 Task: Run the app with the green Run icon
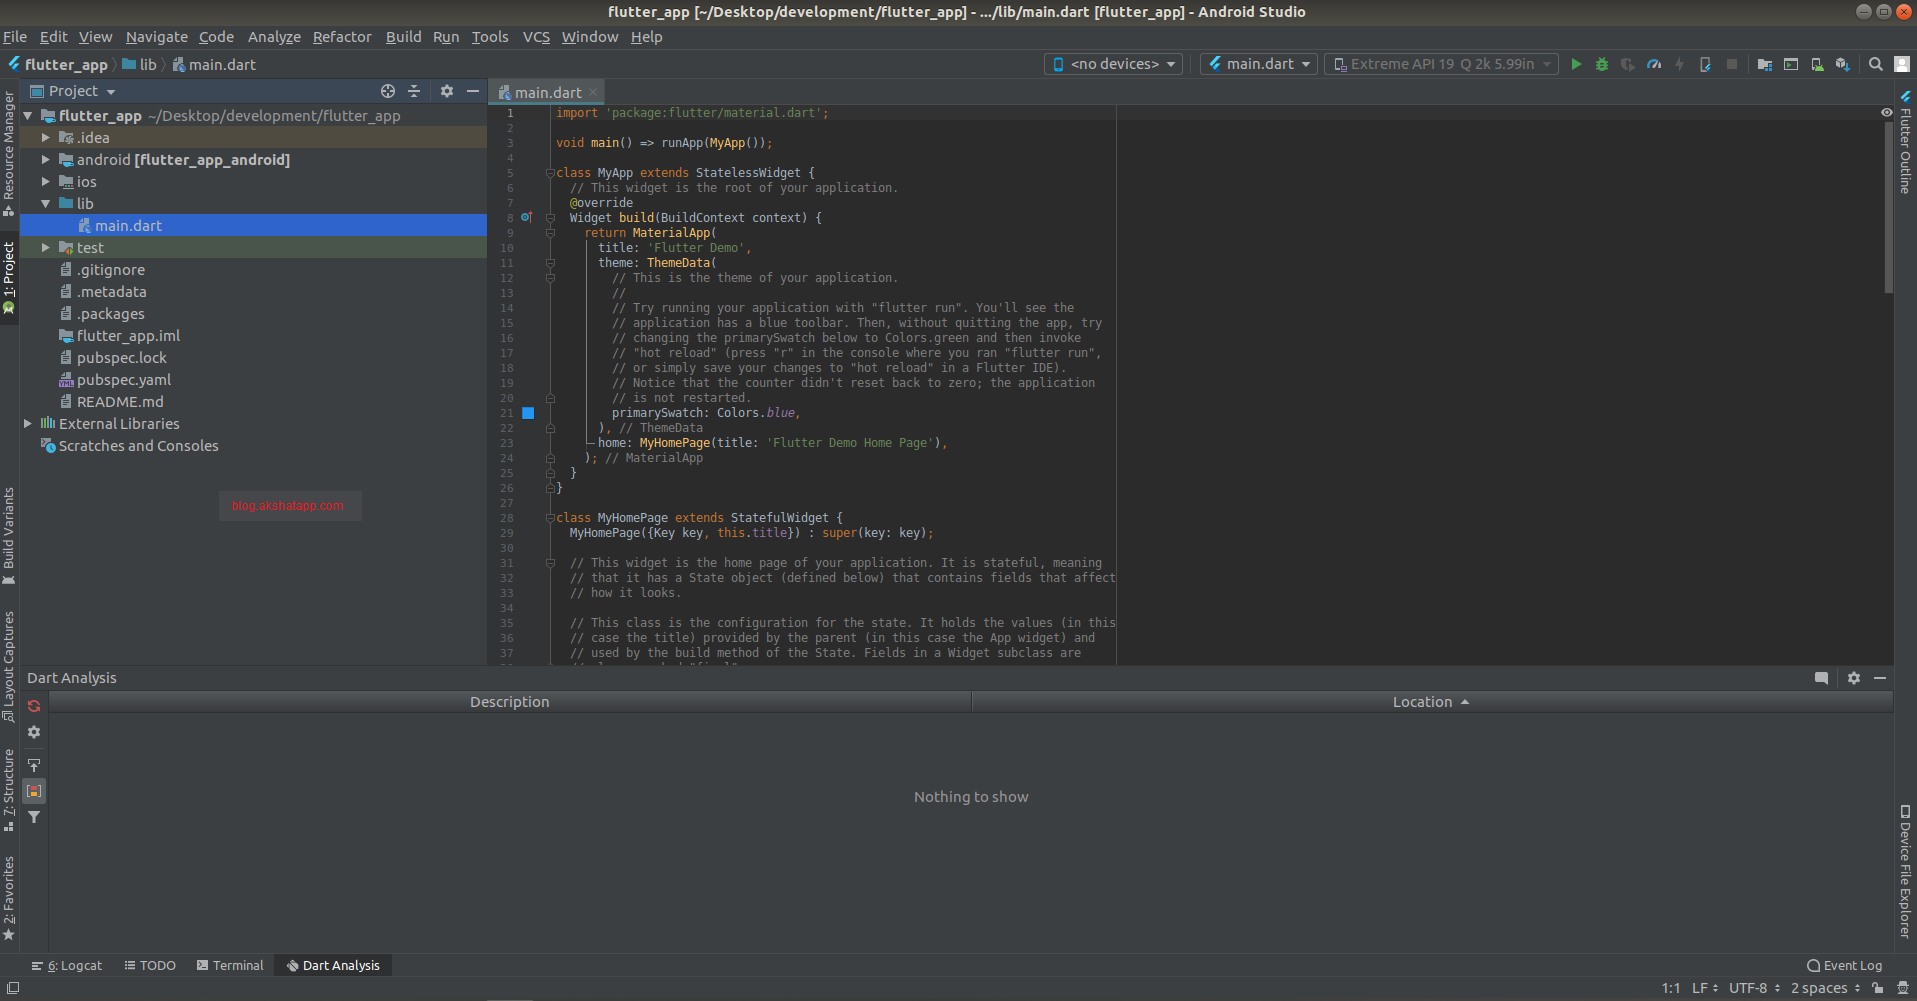pos(1577,63)
